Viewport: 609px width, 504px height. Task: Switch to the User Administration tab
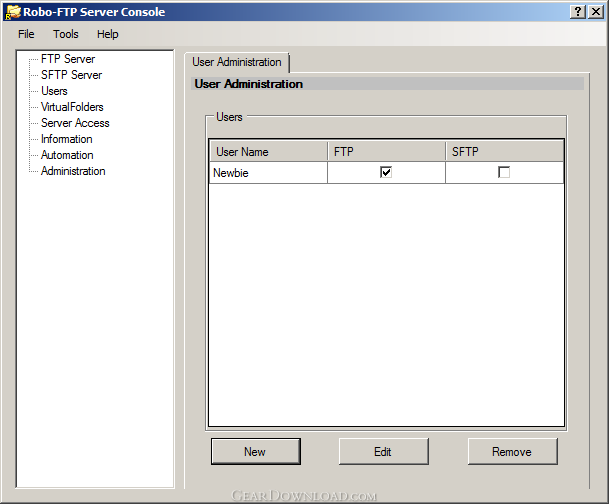pyautogui.click(x=237, y=62)
